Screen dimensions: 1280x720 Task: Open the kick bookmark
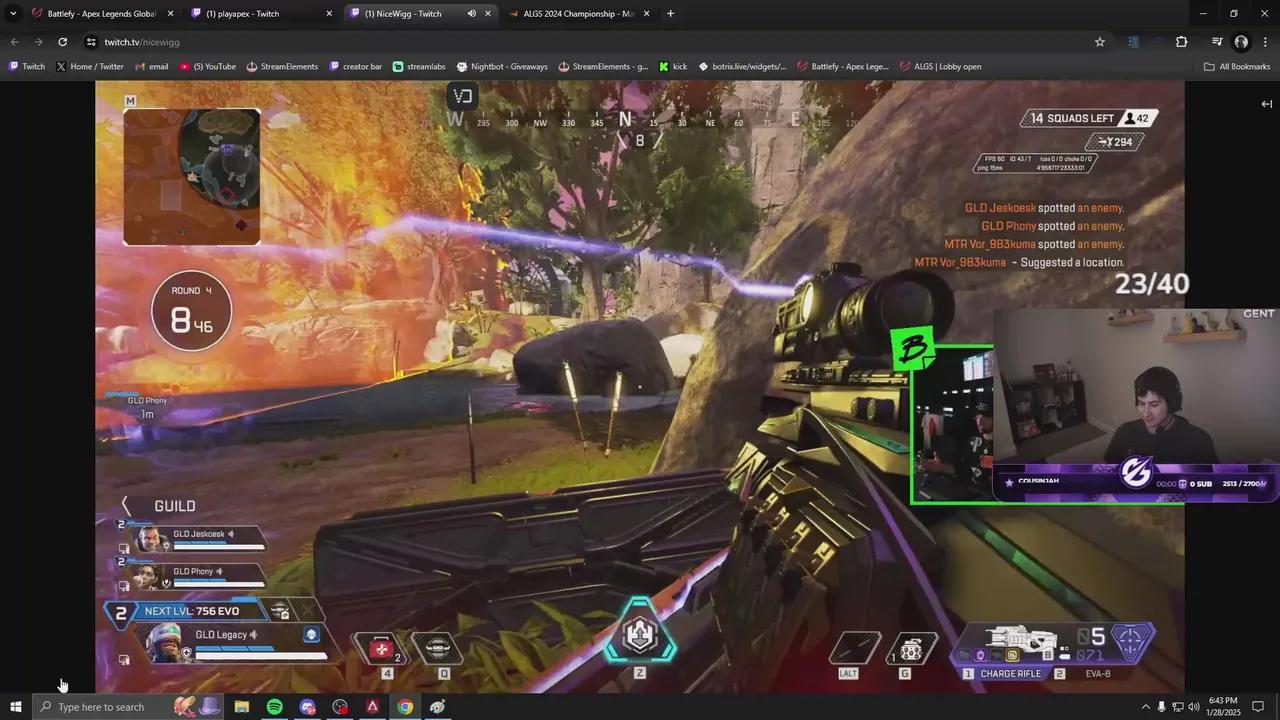673,67
